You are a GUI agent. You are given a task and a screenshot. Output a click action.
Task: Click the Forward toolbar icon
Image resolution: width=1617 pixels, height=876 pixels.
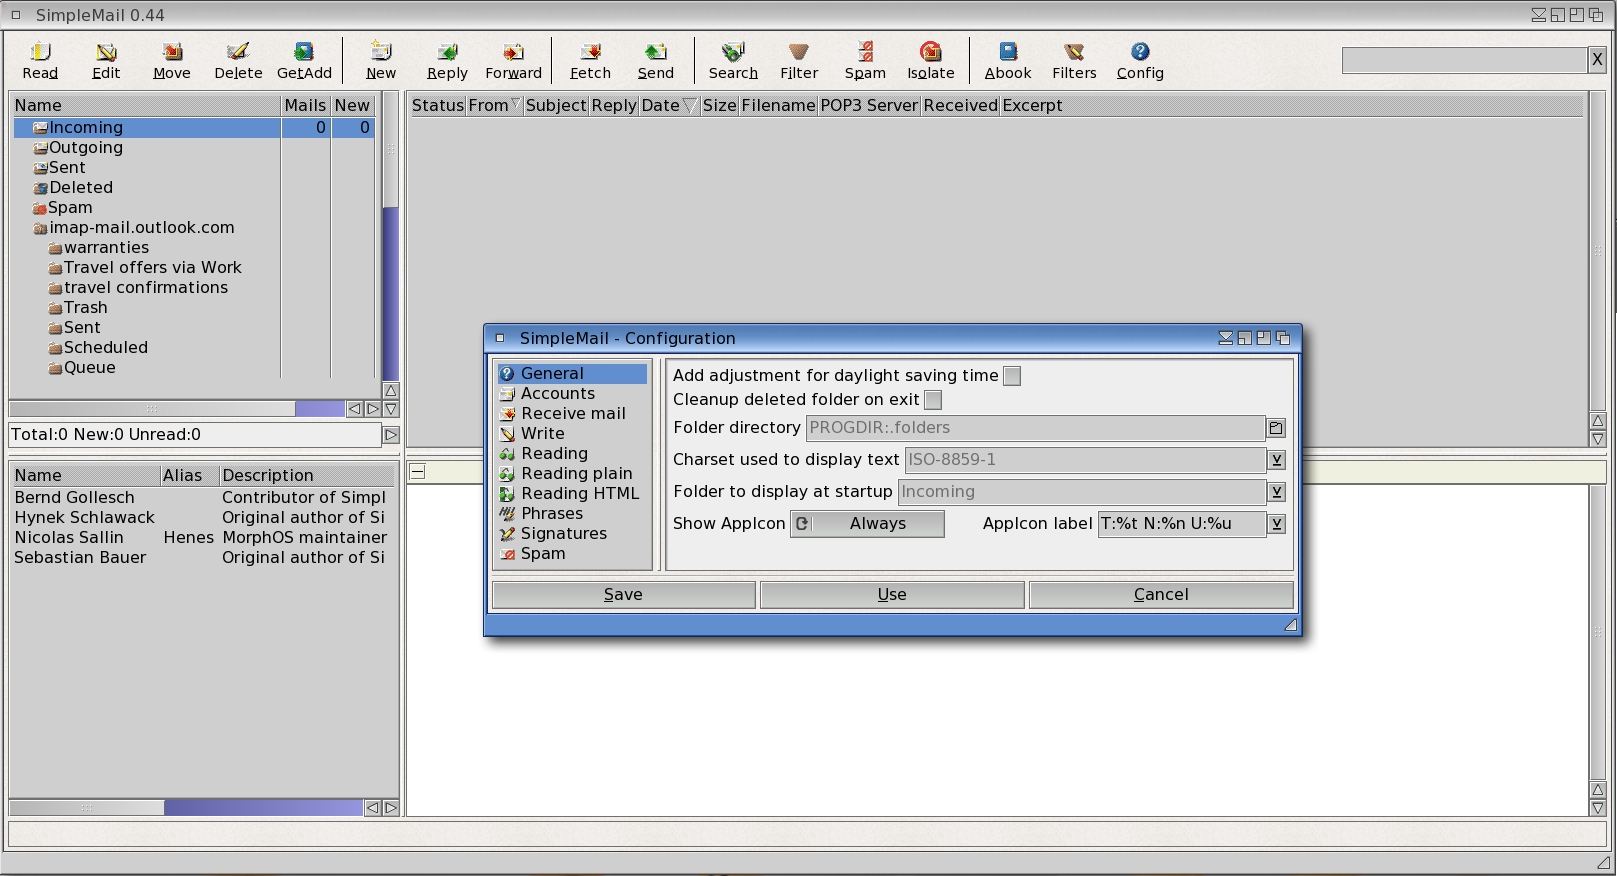[x=513, y=60]
